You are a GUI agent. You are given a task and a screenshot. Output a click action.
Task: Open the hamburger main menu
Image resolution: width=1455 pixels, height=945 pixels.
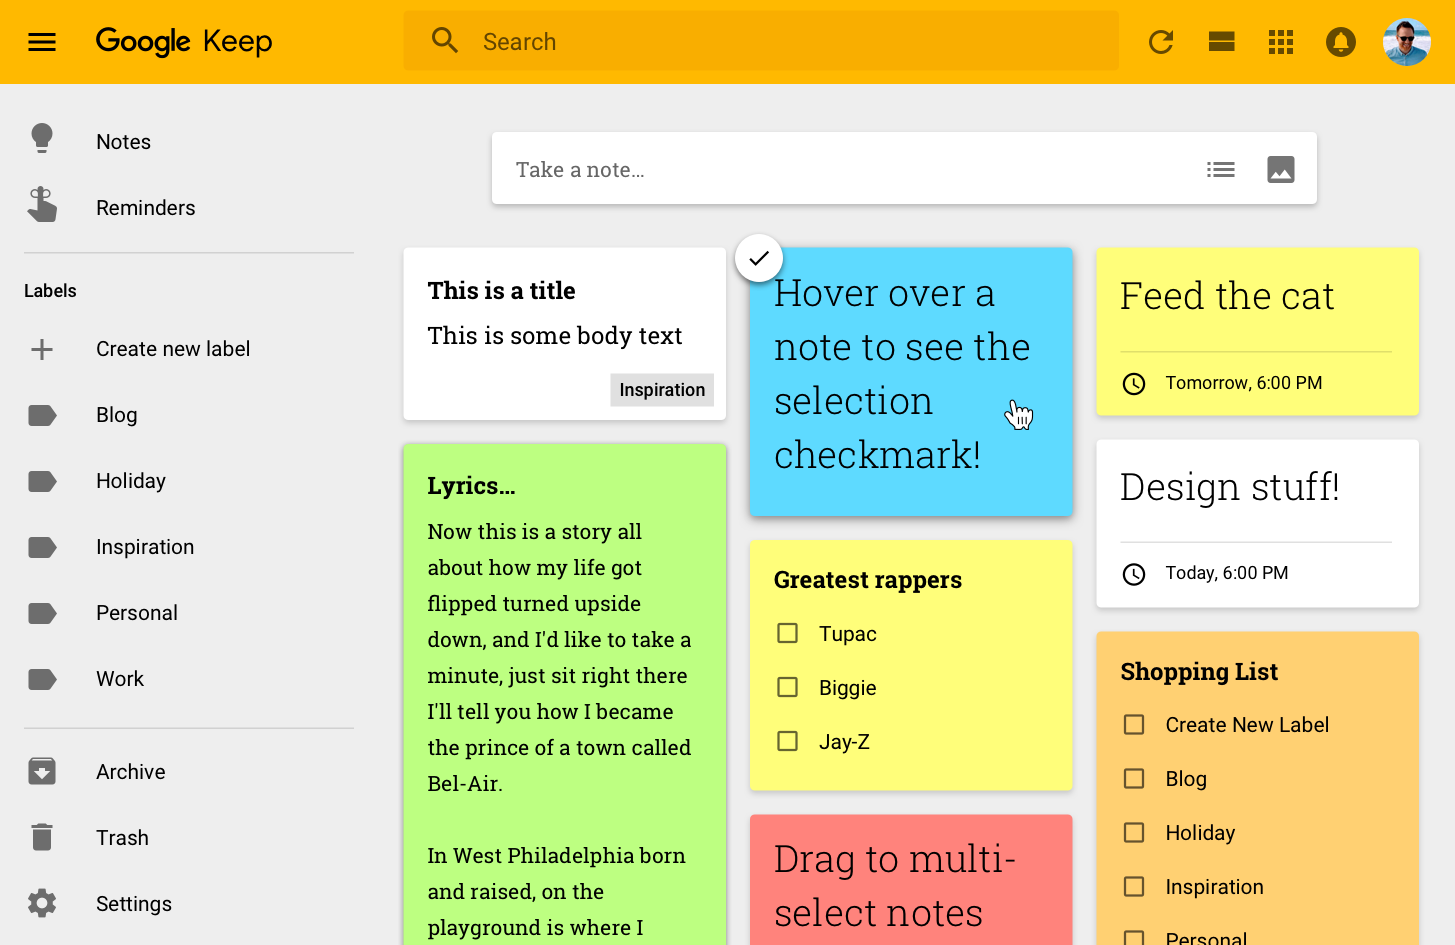click(x=42, y=42)
